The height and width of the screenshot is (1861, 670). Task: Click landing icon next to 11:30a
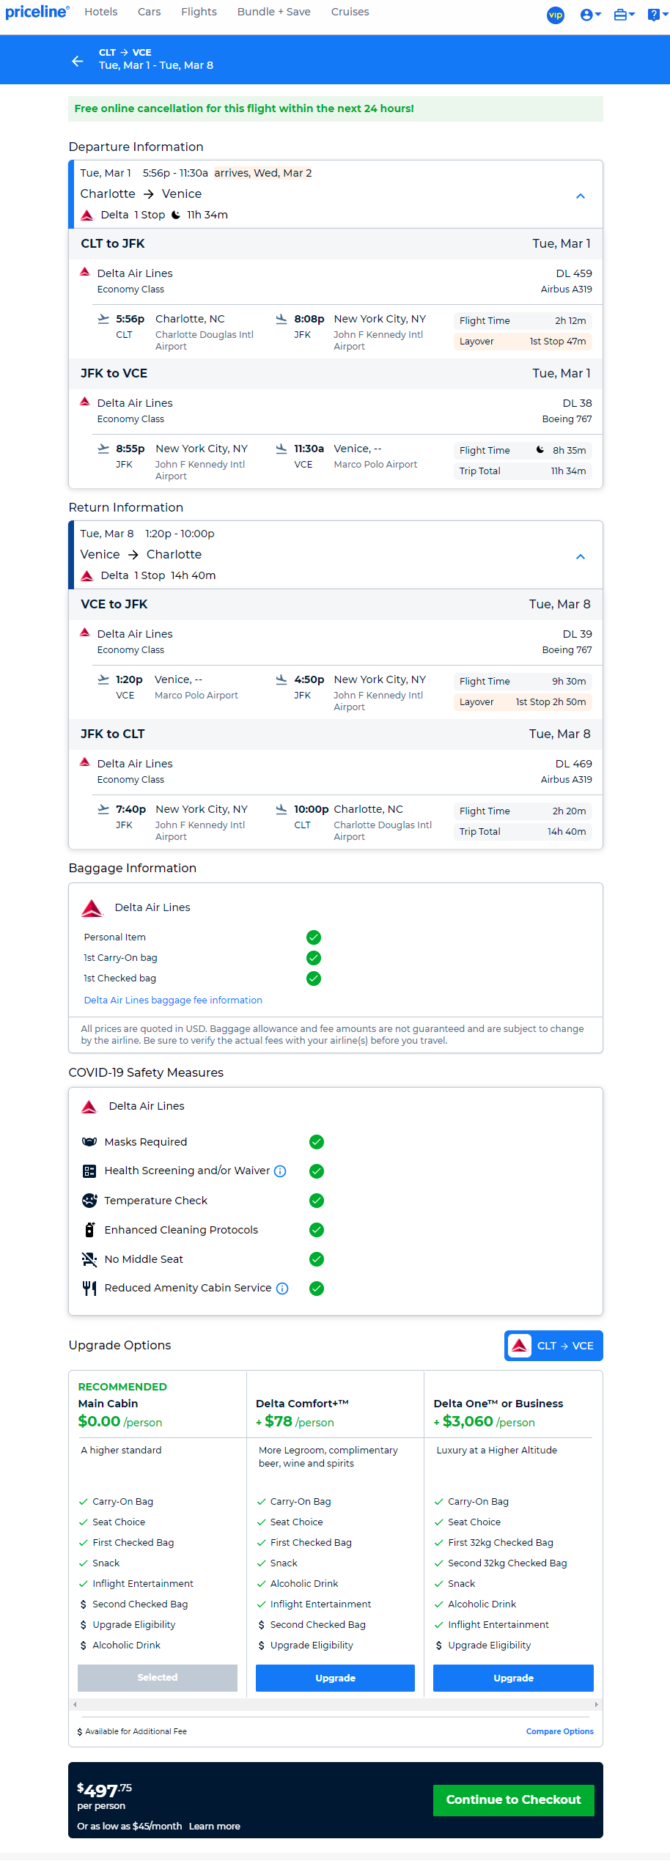[x=281, y=449]
